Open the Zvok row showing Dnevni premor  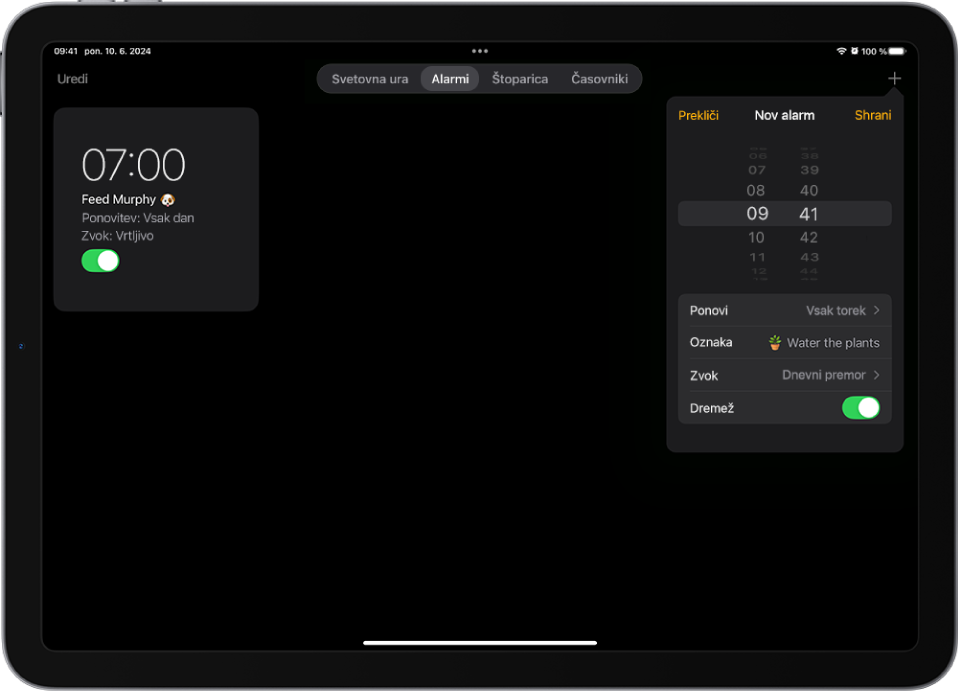point(784,375)
